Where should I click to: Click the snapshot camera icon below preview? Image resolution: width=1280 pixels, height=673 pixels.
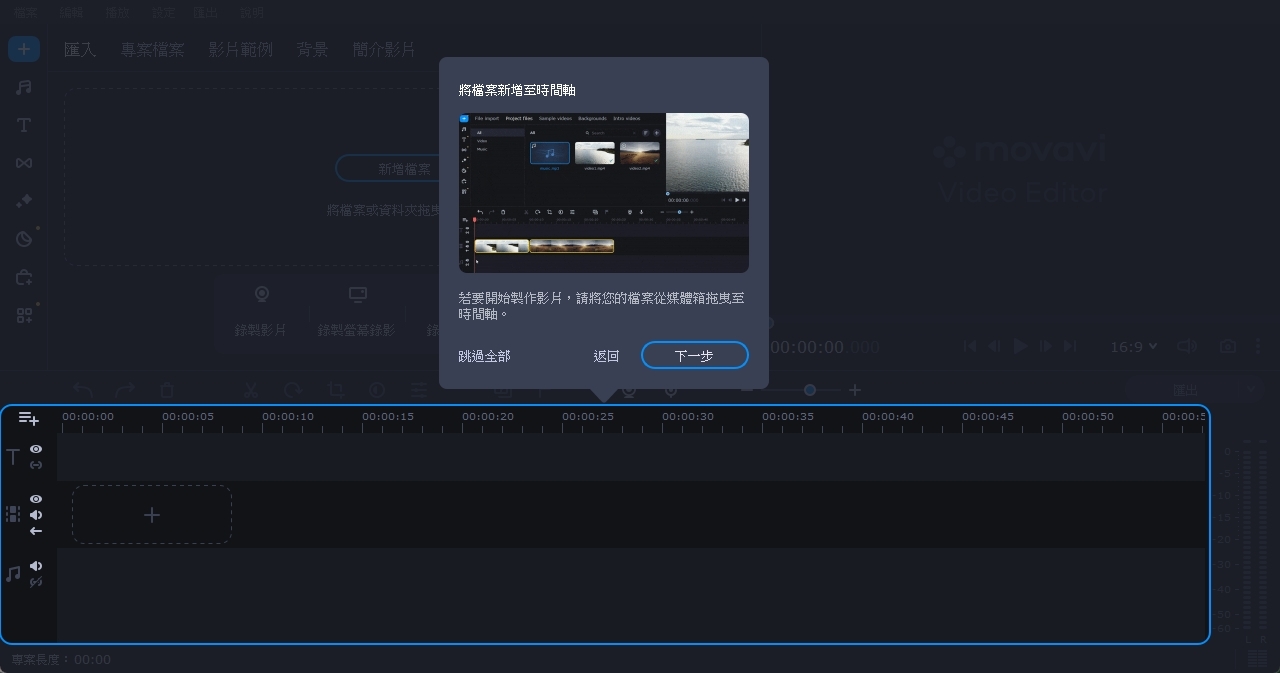click(1227, 346)
